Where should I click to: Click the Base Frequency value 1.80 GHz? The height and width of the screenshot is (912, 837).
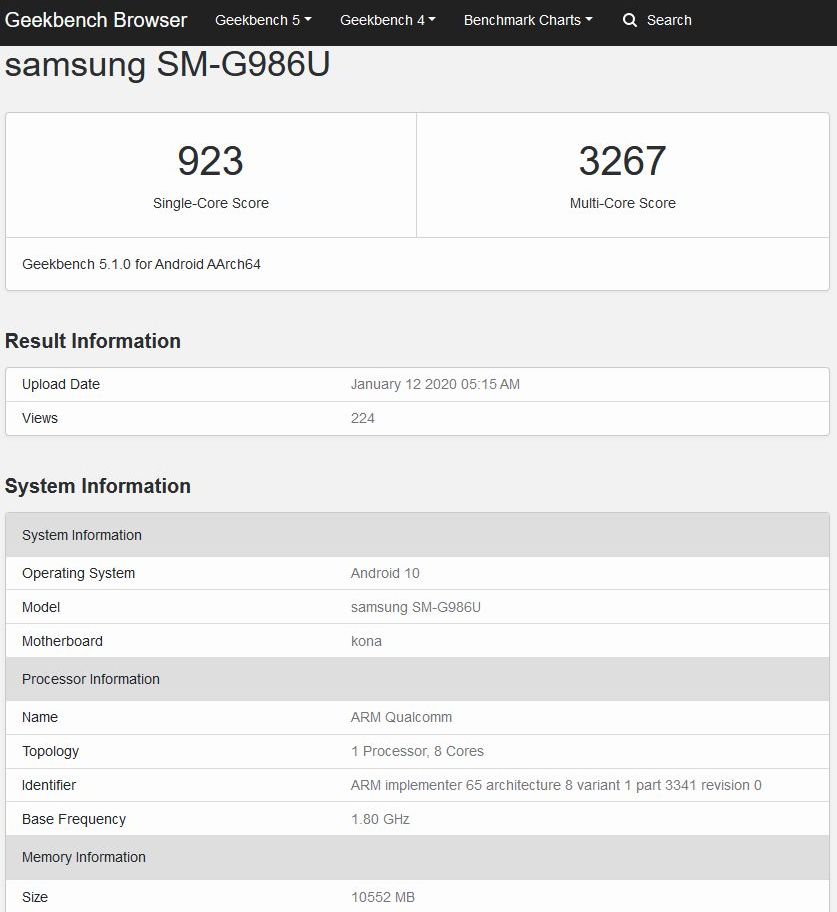coord(380,819)
